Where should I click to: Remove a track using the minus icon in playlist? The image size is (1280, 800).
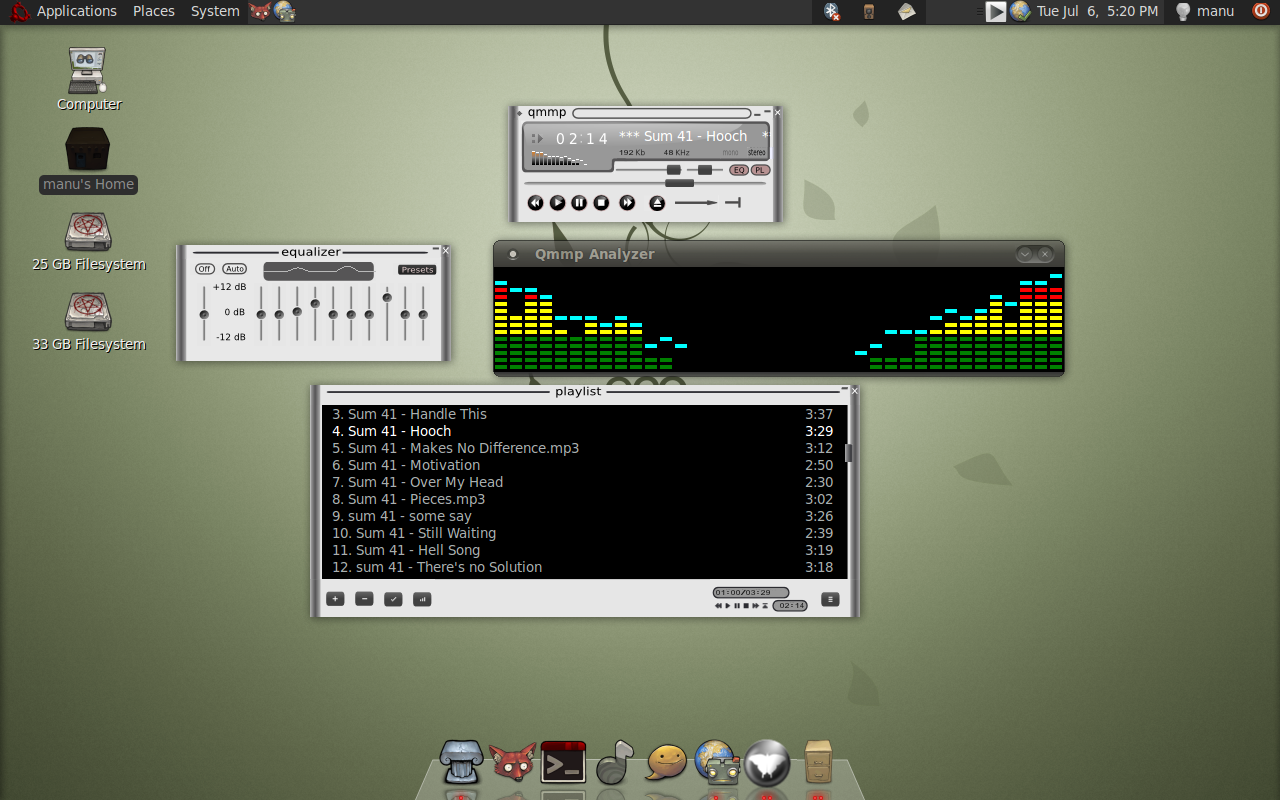[x=364, y=599]
